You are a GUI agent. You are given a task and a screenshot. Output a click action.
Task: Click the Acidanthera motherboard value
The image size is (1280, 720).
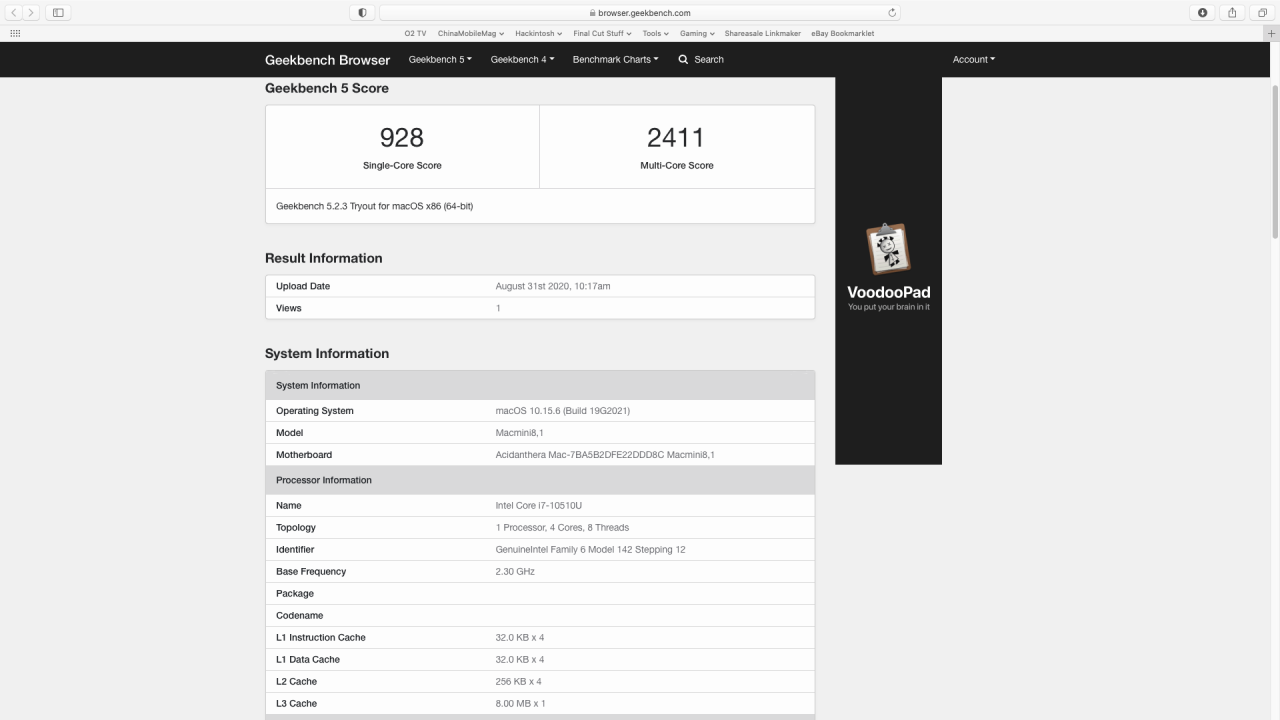605,455
